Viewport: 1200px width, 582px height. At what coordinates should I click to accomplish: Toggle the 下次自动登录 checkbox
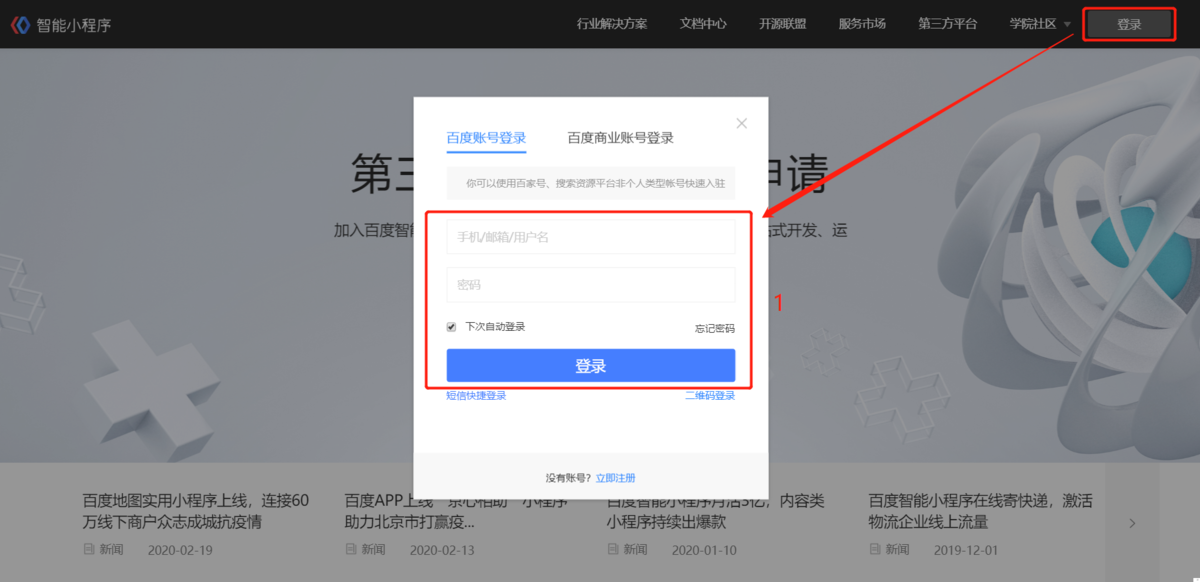coord(452,327)
